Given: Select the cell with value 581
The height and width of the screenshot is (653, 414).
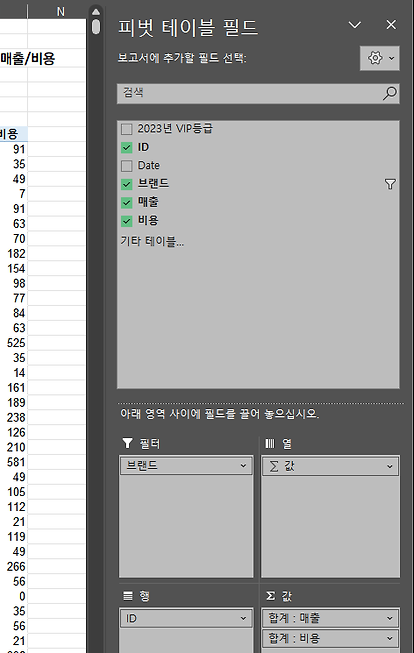Looking at the screenshot, I should pyautogui.click(x=14, y=462).
